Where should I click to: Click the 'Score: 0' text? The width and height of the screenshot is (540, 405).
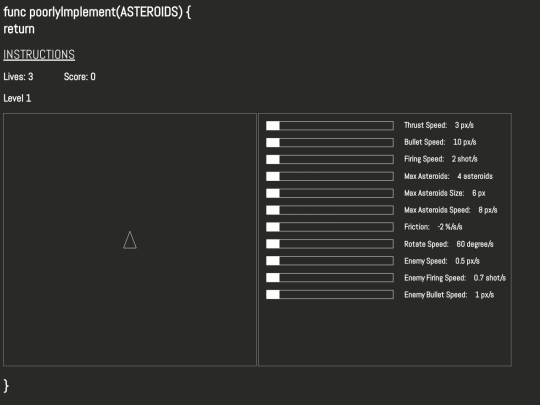[80, 76]
